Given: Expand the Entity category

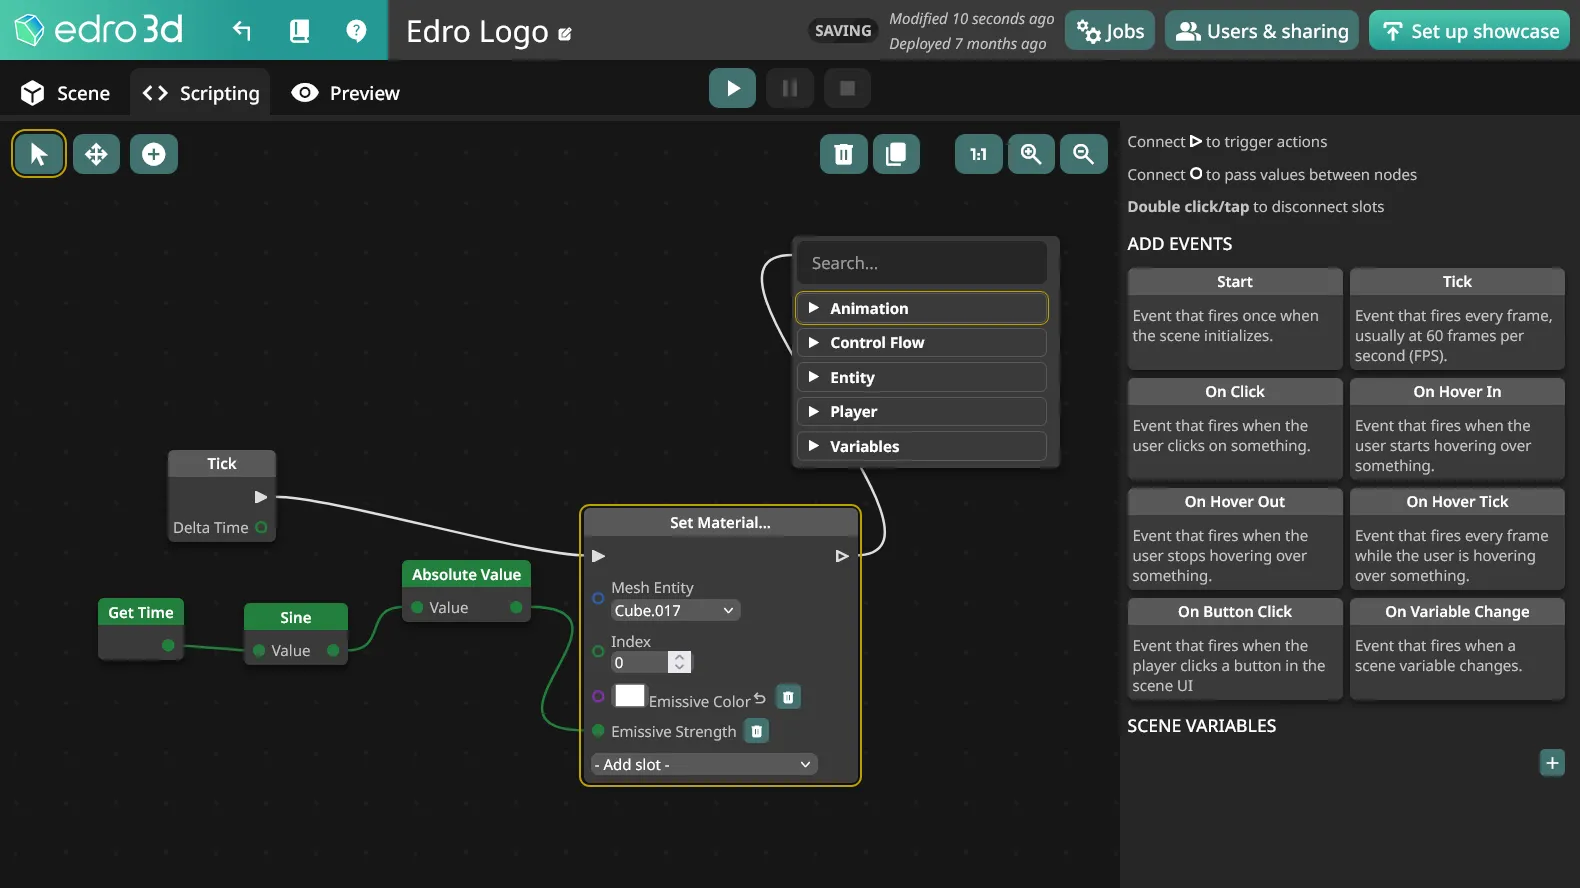Looking at the screenshot, I should tap(922, 377).
